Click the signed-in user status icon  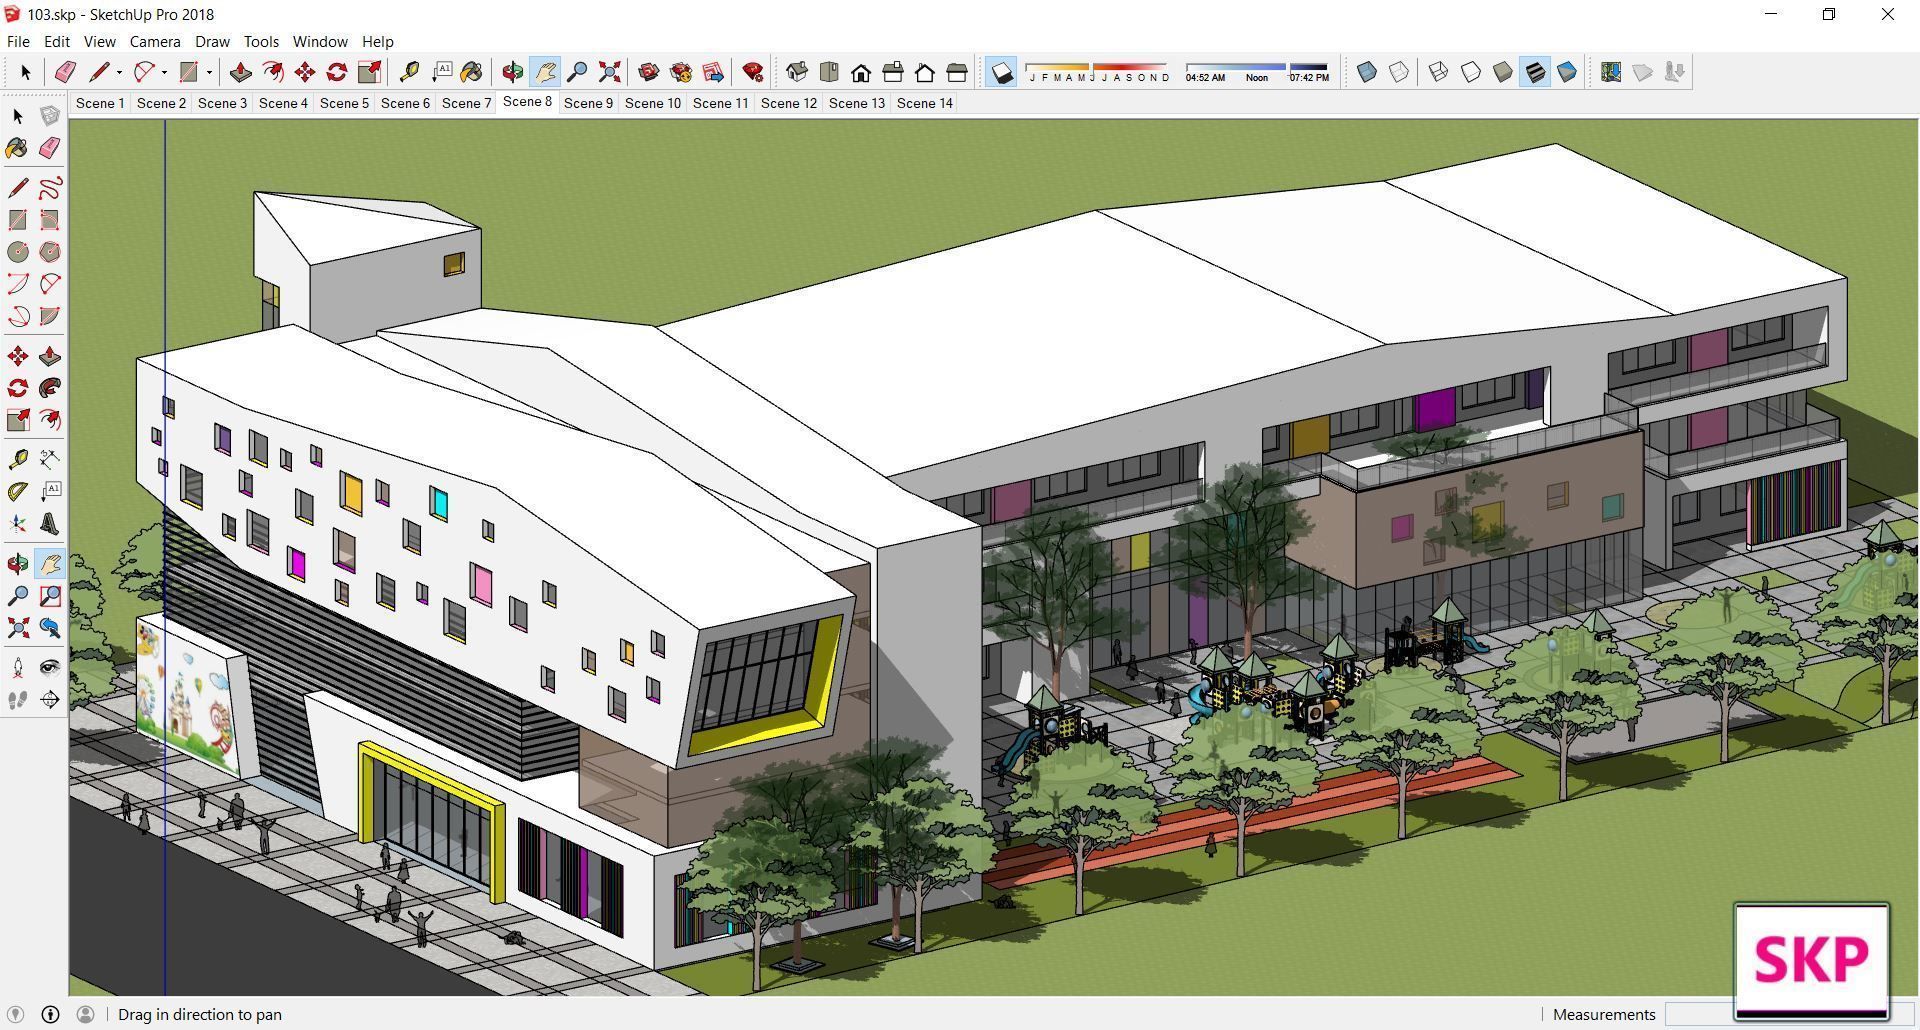85,1014
